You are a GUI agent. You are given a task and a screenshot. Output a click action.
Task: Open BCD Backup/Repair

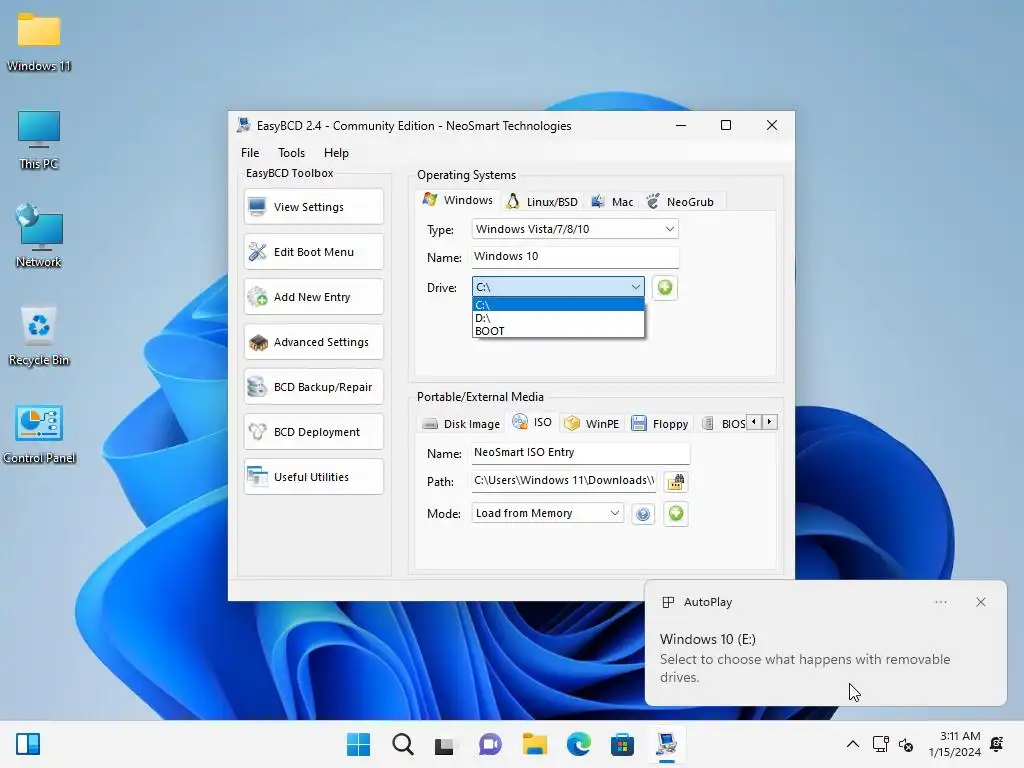313,387
